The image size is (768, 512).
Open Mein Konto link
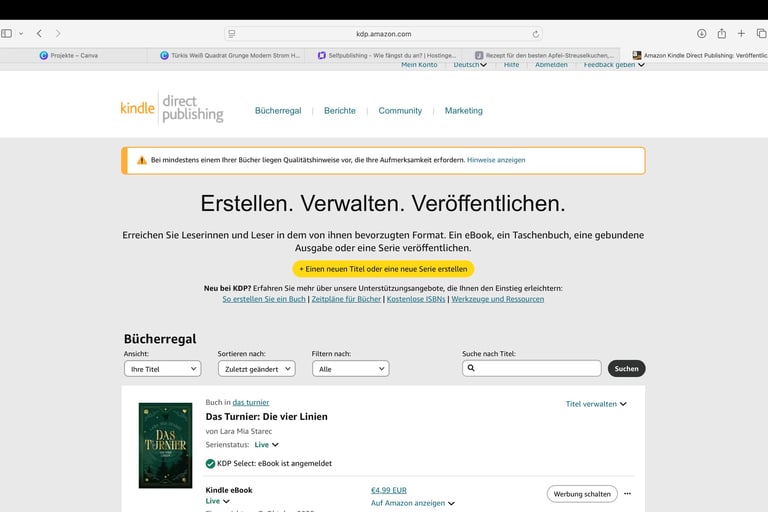(419, 65)
